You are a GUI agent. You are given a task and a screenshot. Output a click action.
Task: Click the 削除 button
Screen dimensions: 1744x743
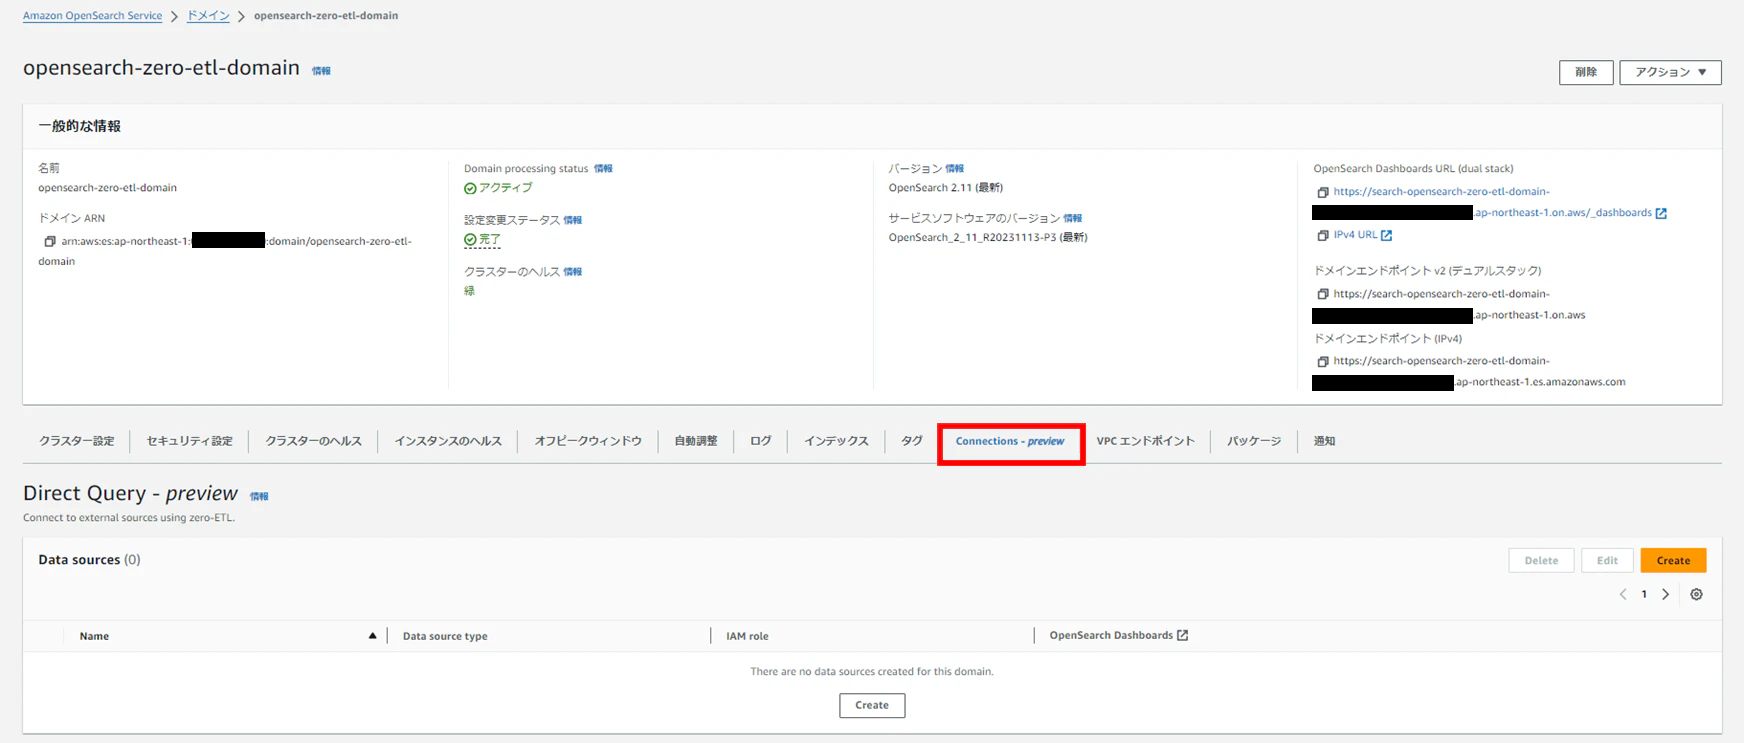(x=1586, y=72)
